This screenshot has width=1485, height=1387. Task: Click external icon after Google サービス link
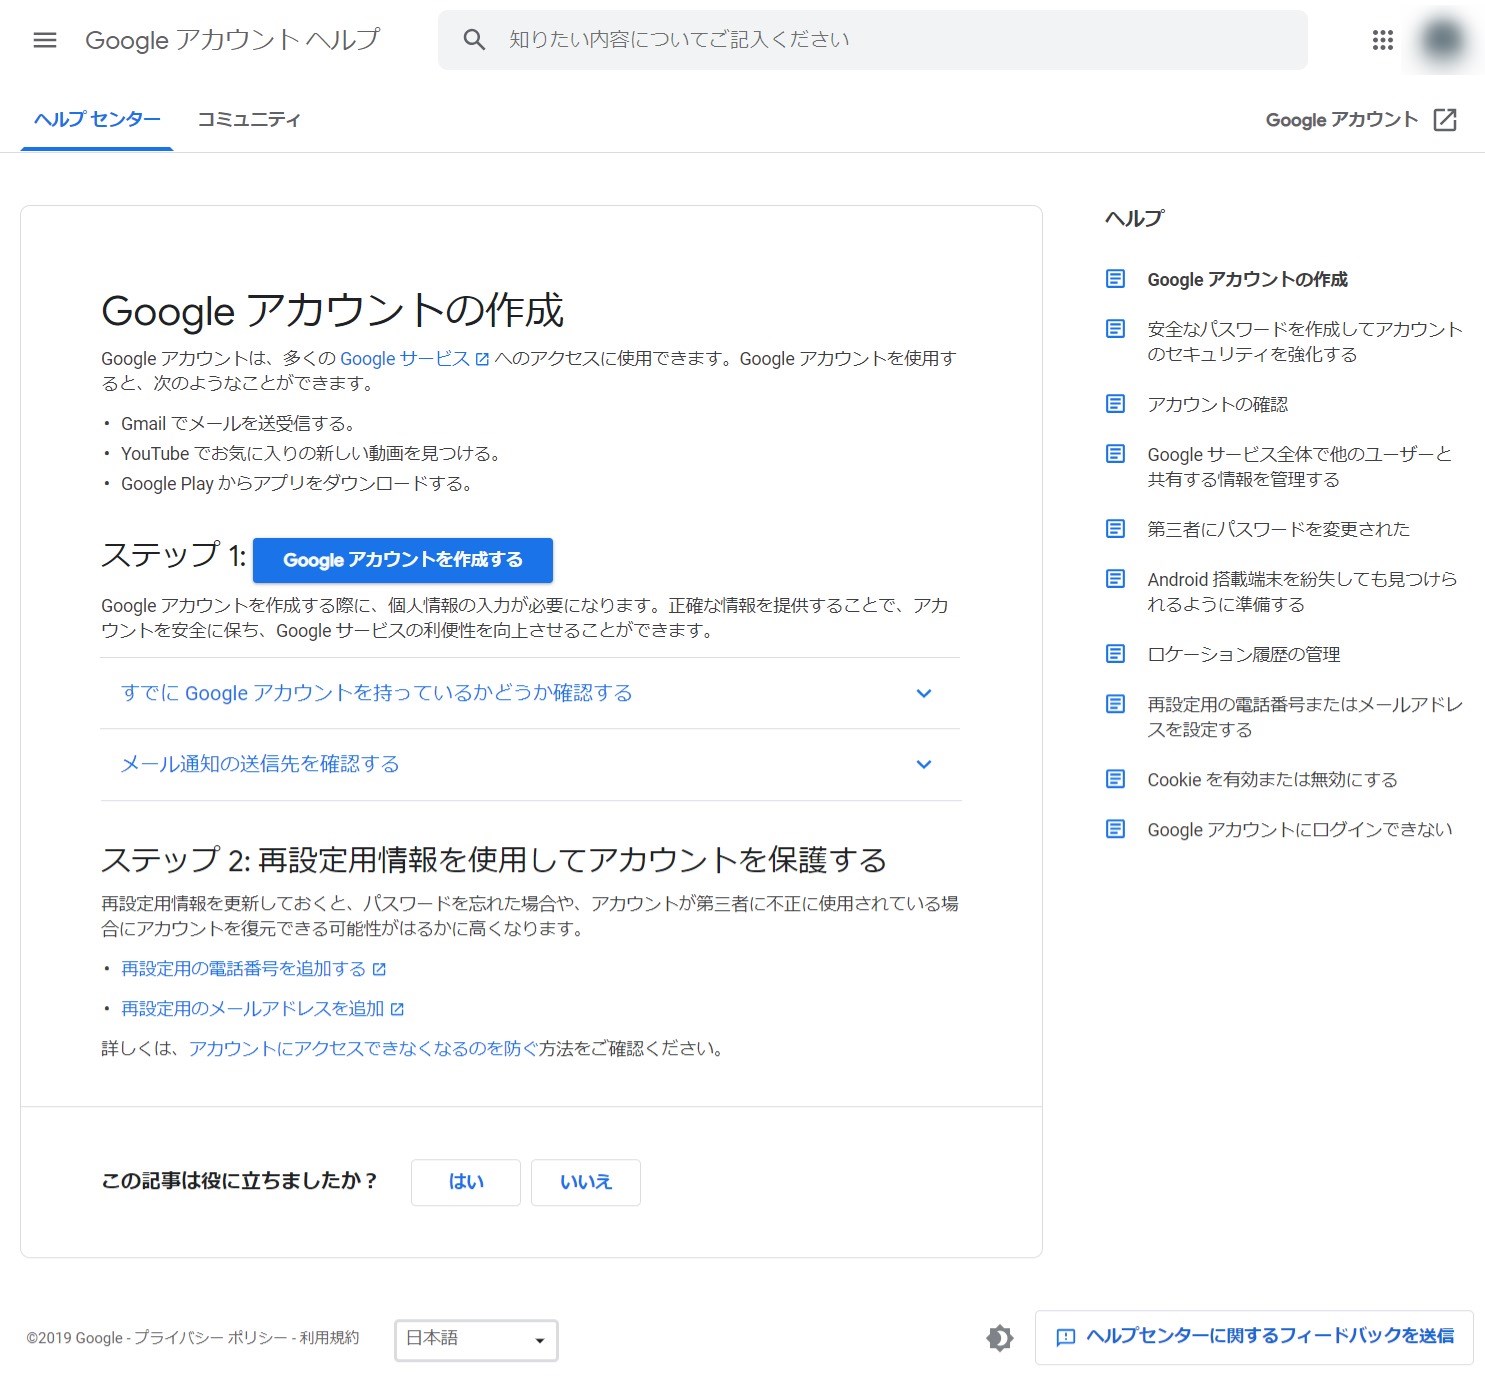(x=482, y=359)
